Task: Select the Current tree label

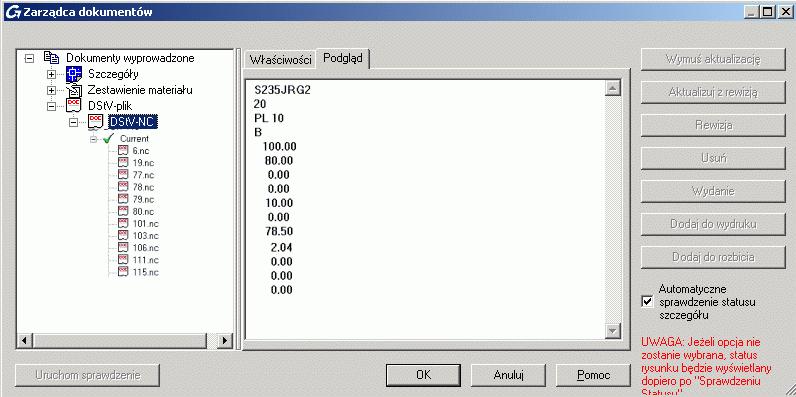Action: (x=135, y=139)
